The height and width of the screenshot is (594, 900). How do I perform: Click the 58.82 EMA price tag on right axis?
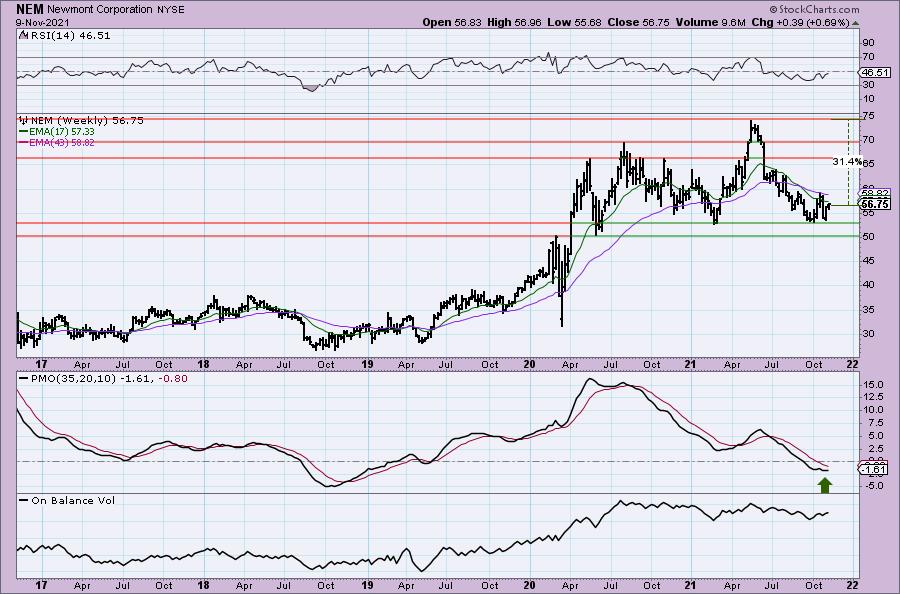click(876, 193)
